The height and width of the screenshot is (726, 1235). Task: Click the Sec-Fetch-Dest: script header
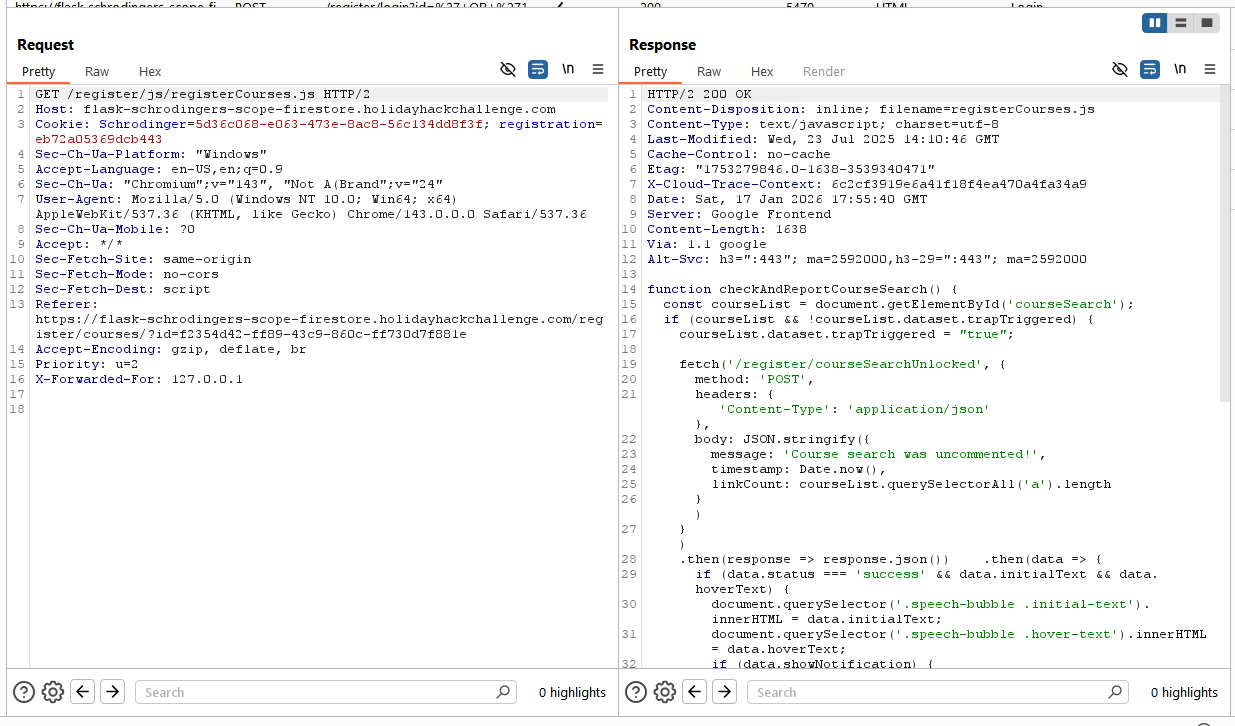pyautogui.click(x=123, y=289)
